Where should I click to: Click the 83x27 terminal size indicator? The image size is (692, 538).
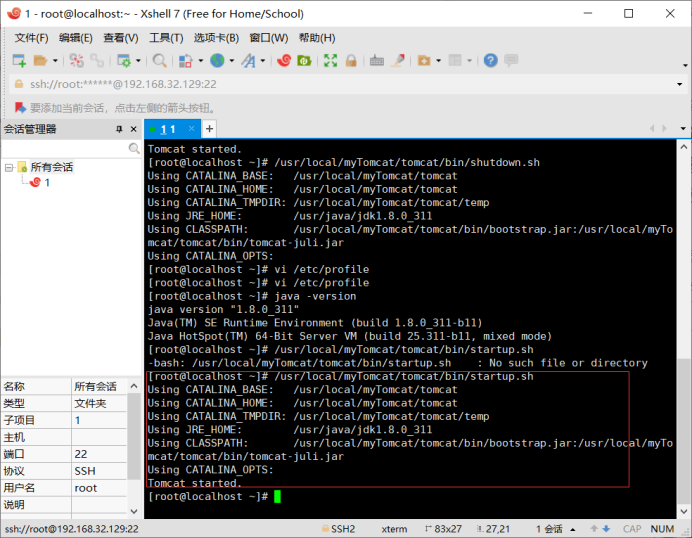coord(444,529)
